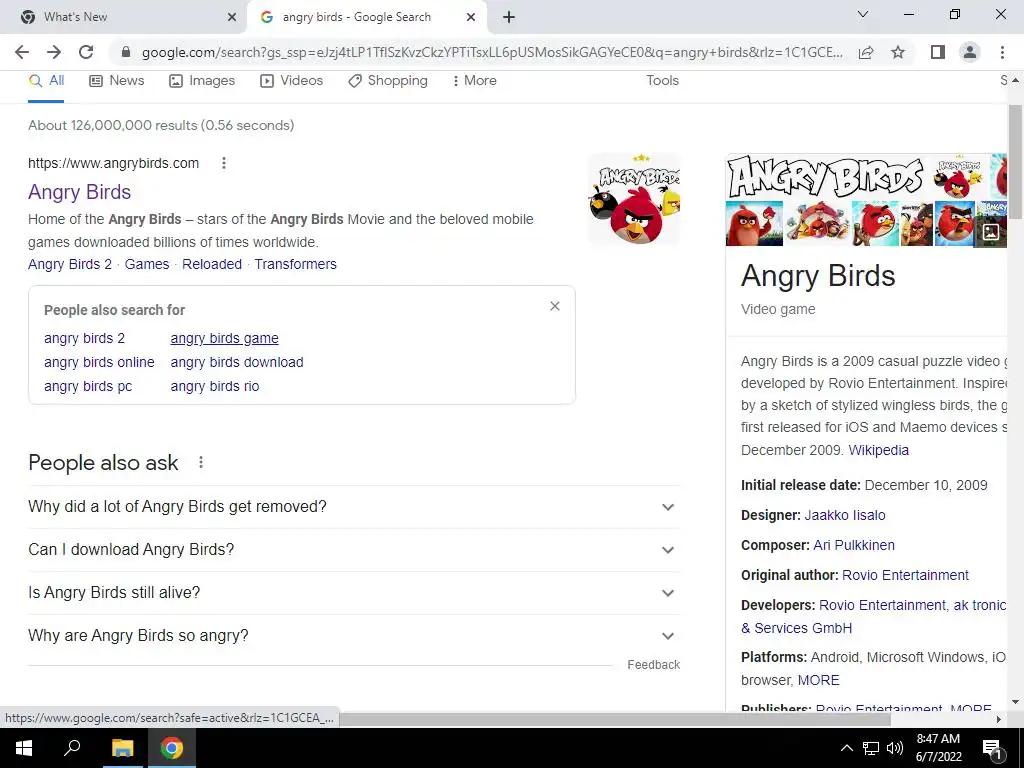The image size is (1024, 768).
Task: Click the Chrome taskbar icon
Action: (172, 748)
